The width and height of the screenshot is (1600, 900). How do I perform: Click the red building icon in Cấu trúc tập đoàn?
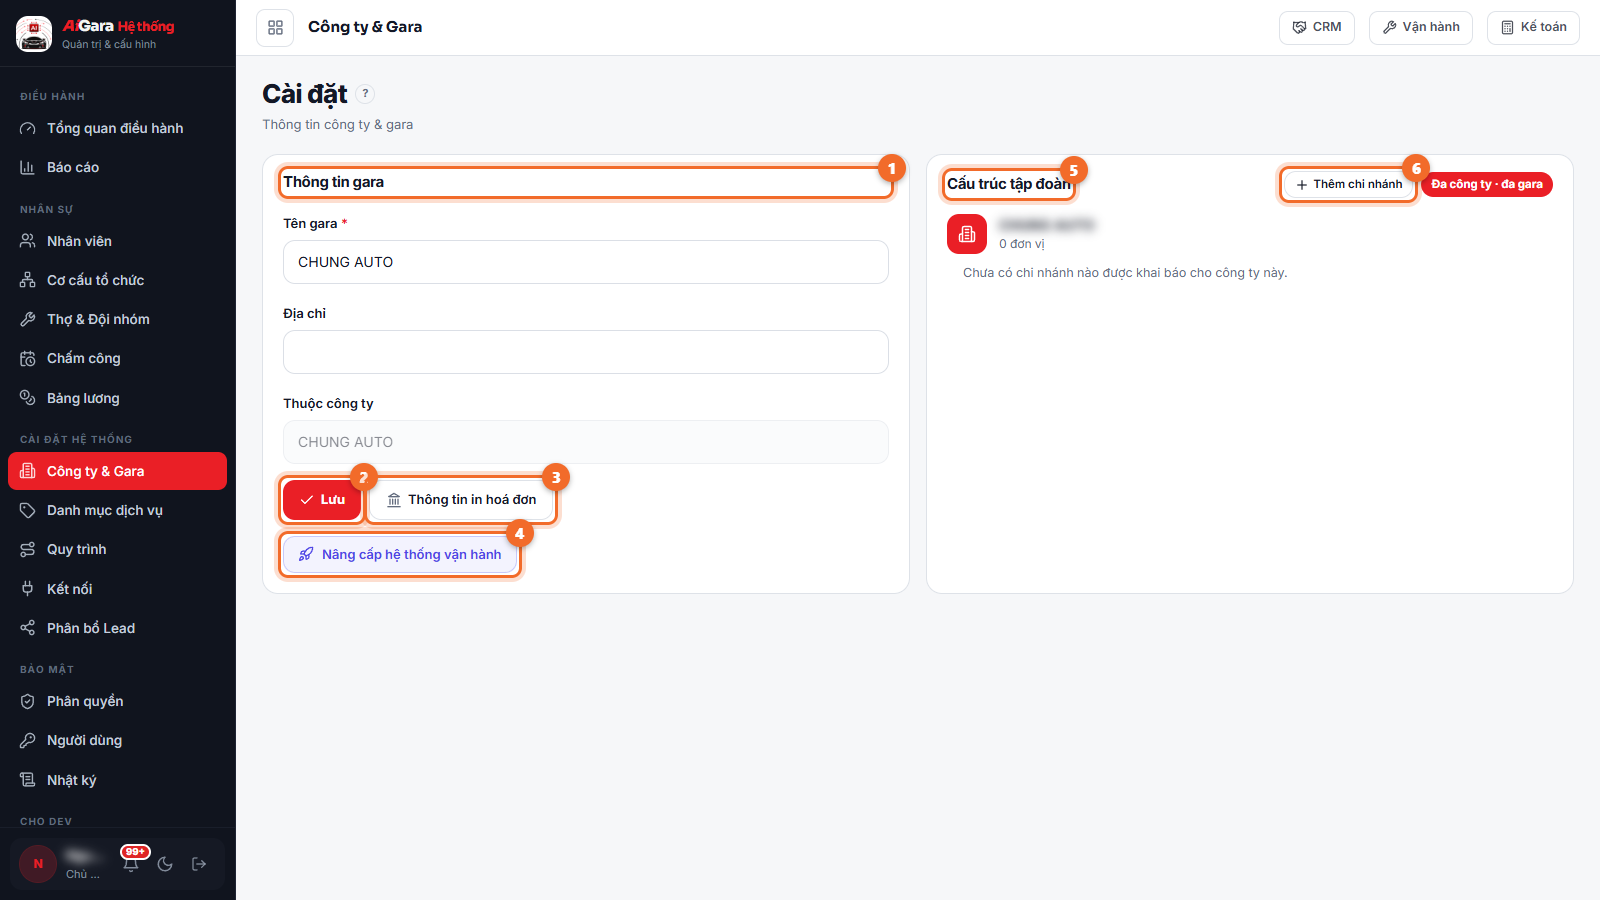(x=967, y=234)
